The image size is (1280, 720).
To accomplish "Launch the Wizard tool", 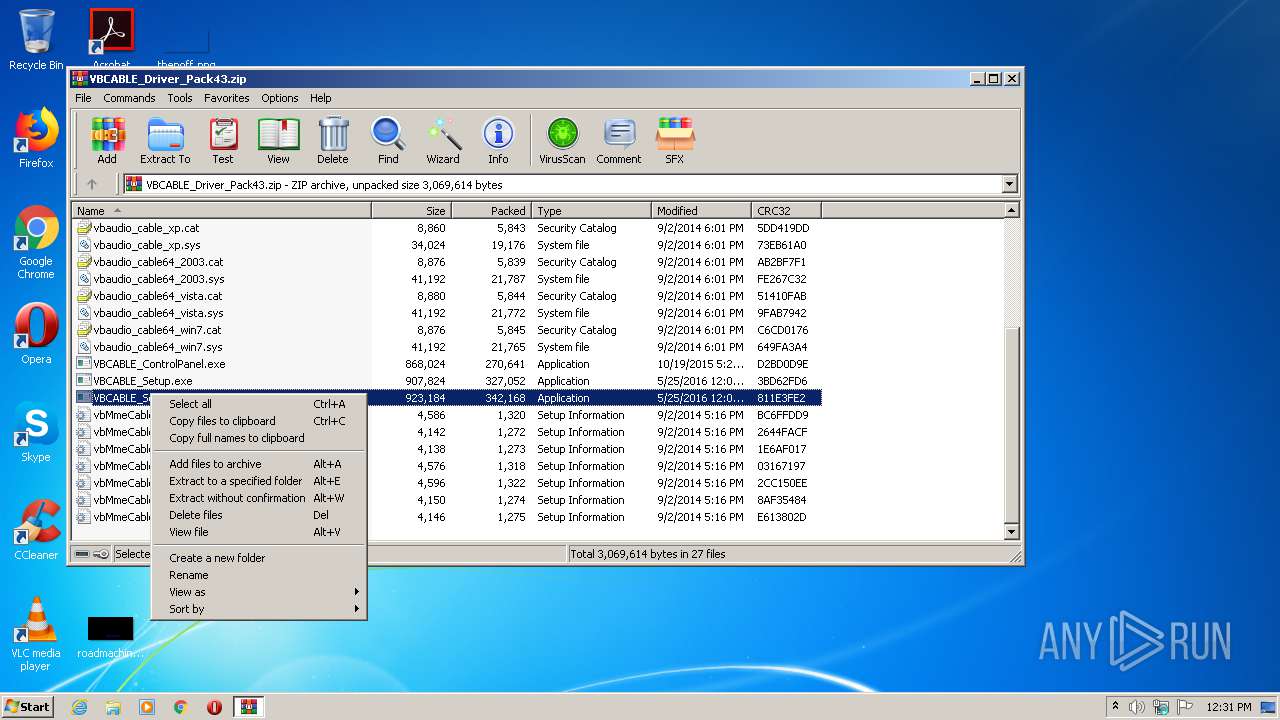I will [x=443, y=140].
